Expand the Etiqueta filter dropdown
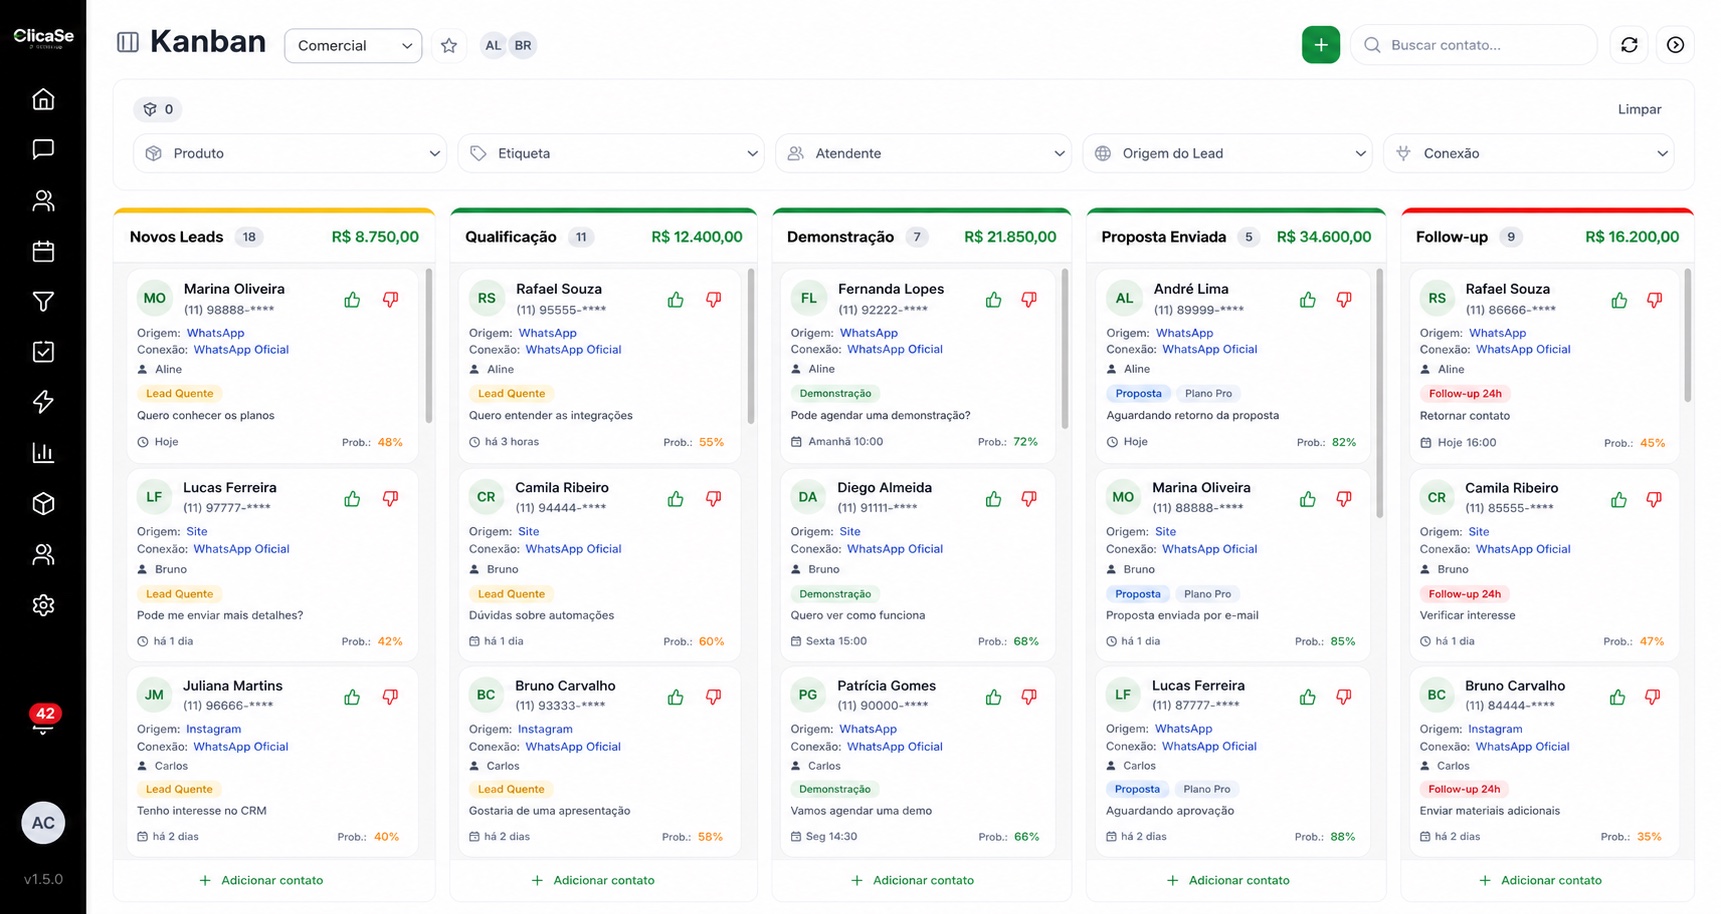This screenshot has width=1721, height=914. tap(611, 153)
